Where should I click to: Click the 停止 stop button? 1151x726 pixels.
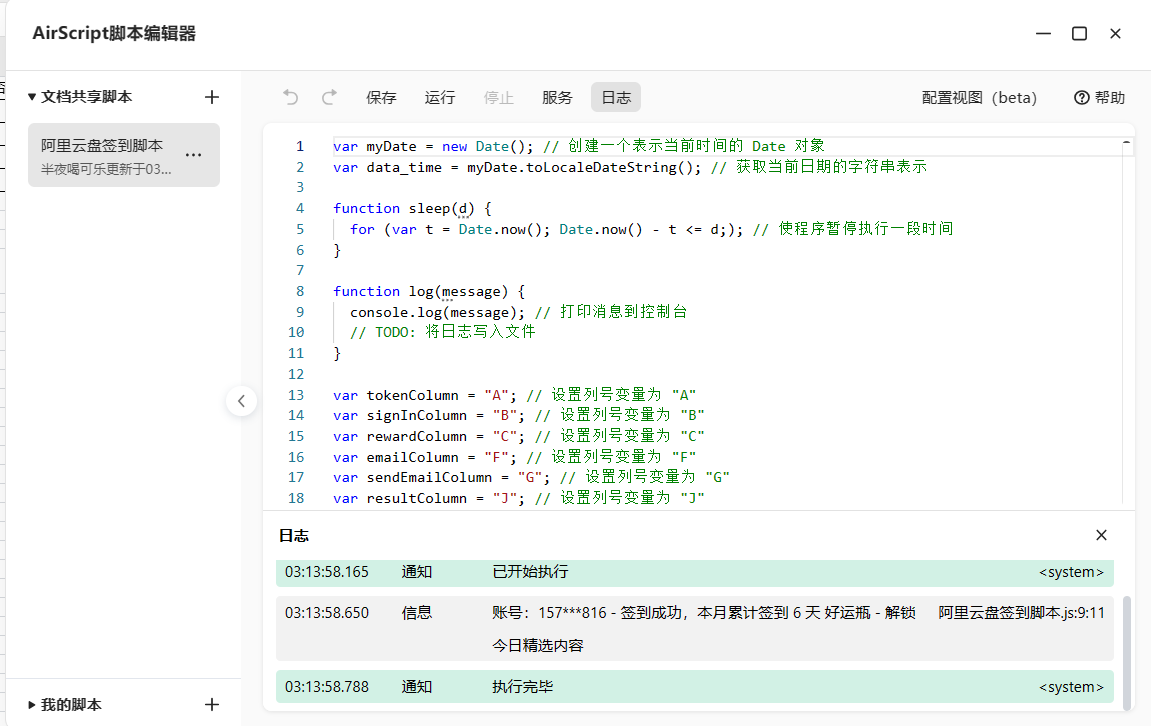pyautogui.click(x=498, y=98)
